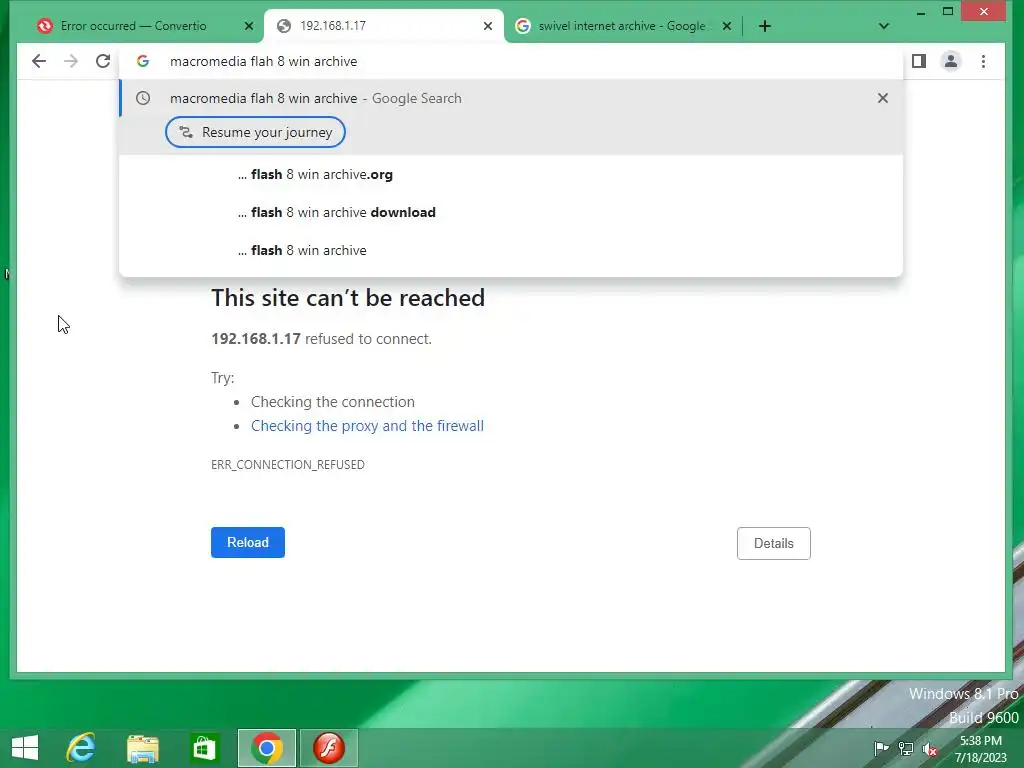Select the macromedia flah 8 win archive suggestion
Viewport: 1024px width, 768px height.
tap(511, 98)
